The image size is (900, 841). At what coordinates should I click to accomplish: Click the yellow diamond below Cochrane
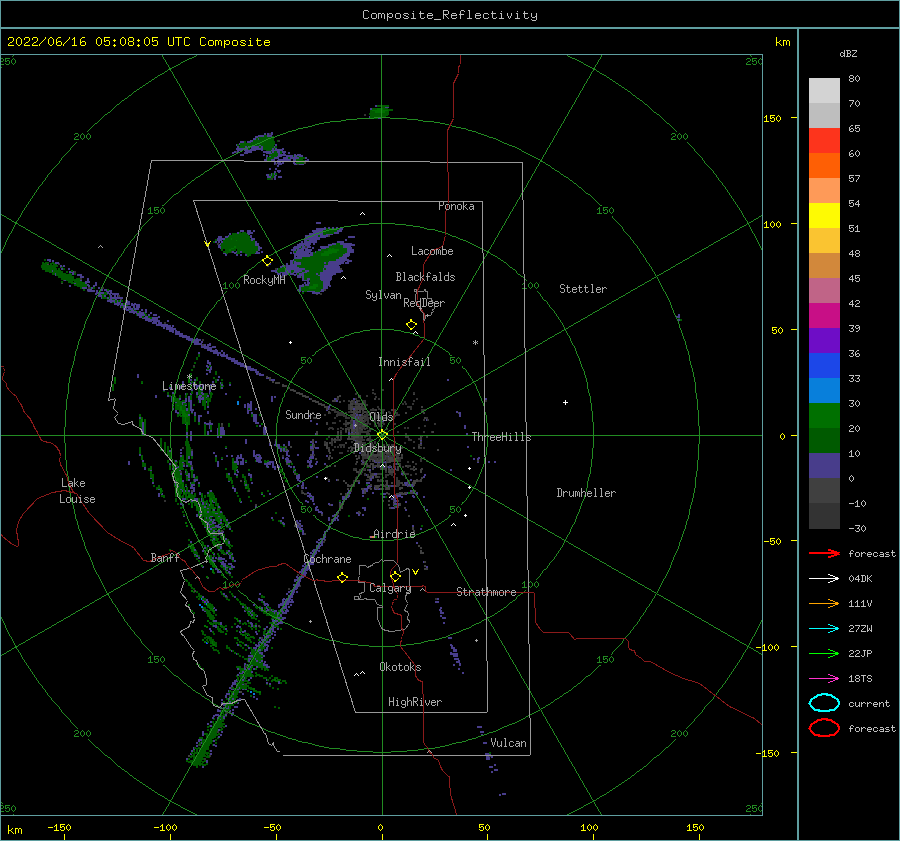tap(342, 577)
